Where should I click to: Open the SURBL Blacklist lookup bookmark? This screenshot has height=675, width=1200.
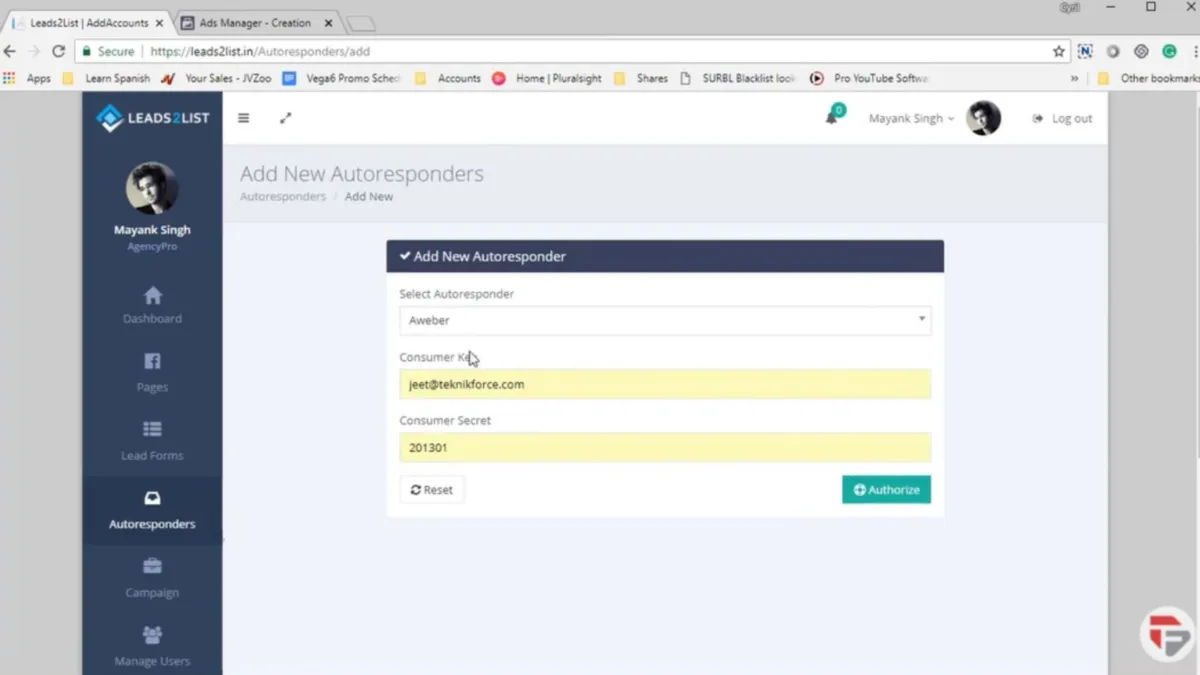click(x=737, y=78)
